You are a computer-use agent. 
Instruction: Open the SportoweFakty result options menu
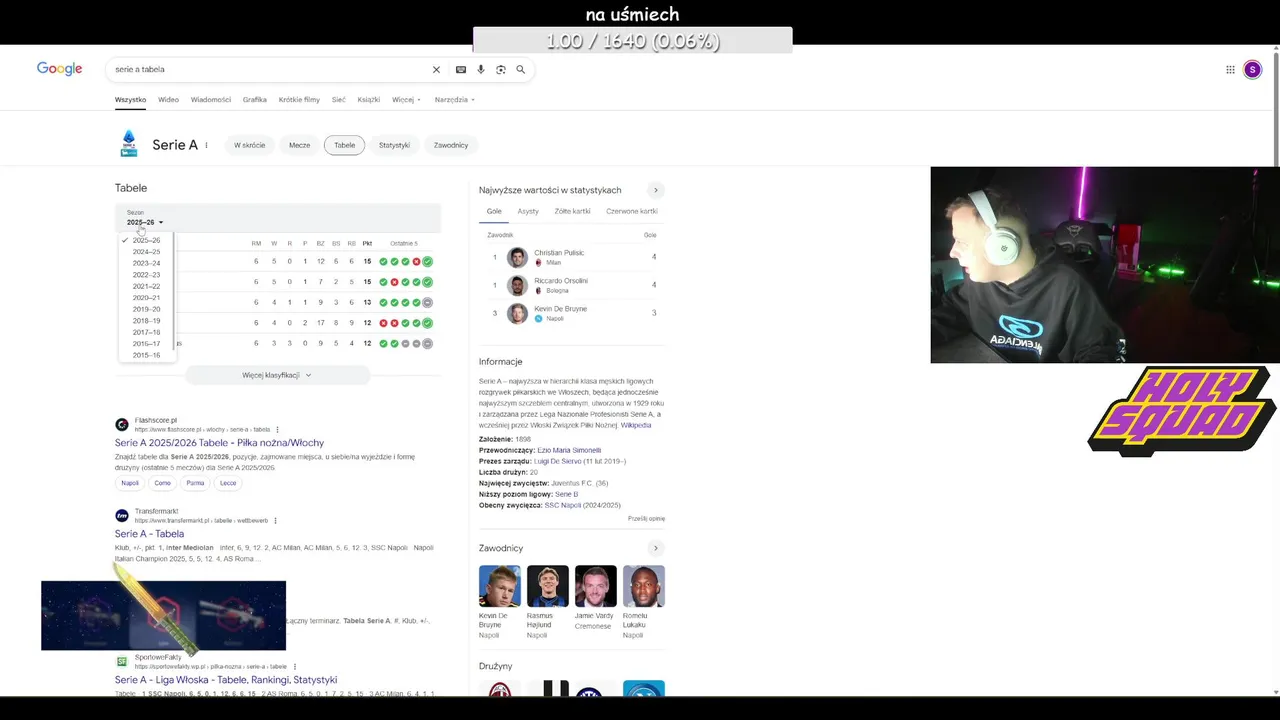point(295,666)
